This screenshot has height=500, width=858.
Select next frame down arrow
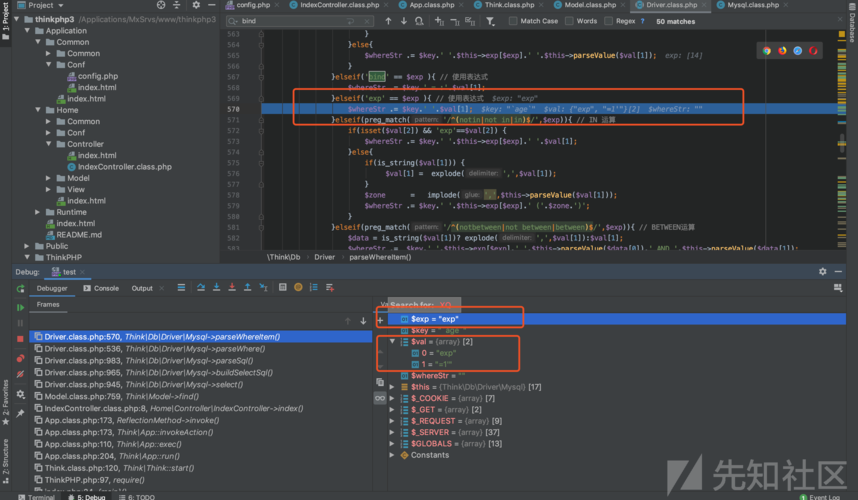pyautogui.click(x=363, y=321)
